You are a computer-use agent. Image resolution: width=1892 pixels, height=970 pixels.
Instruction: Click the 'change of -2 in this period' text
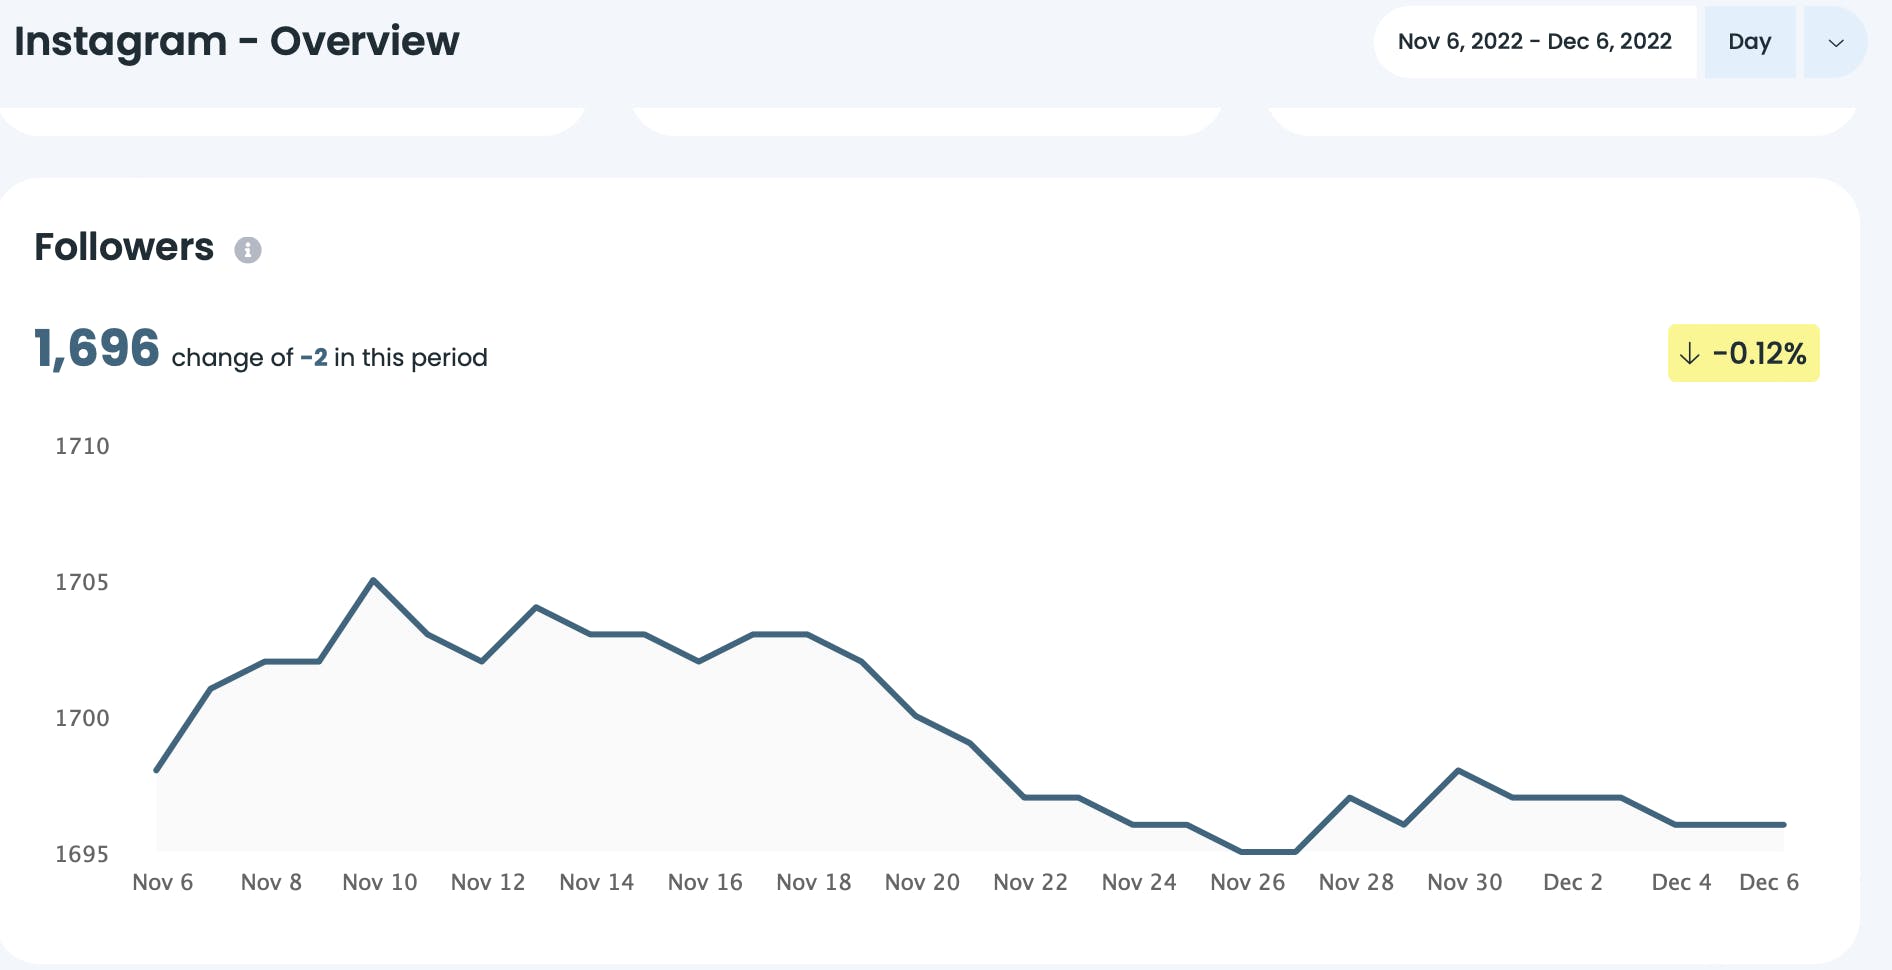(x=329, y=358)
